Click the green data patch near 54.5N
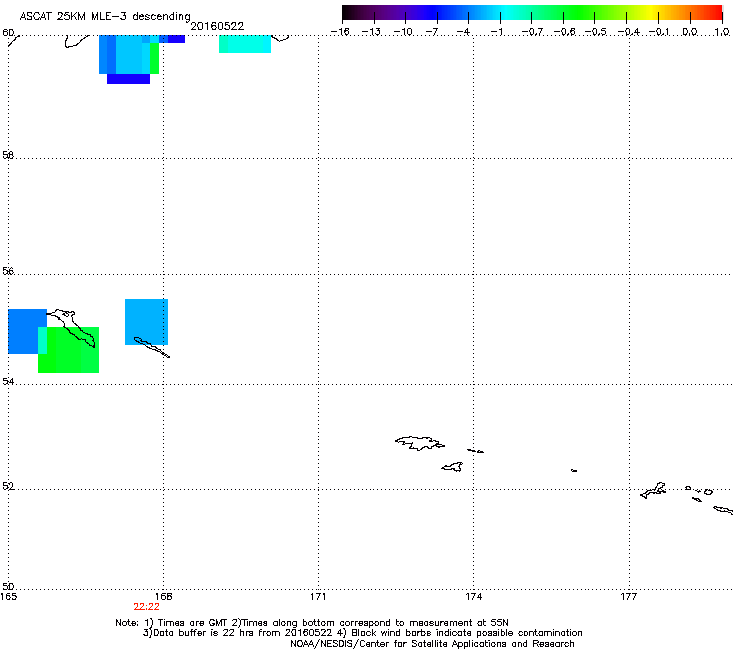Image resolution: width=740 pixels, height=650 pixels. [68, 350]
